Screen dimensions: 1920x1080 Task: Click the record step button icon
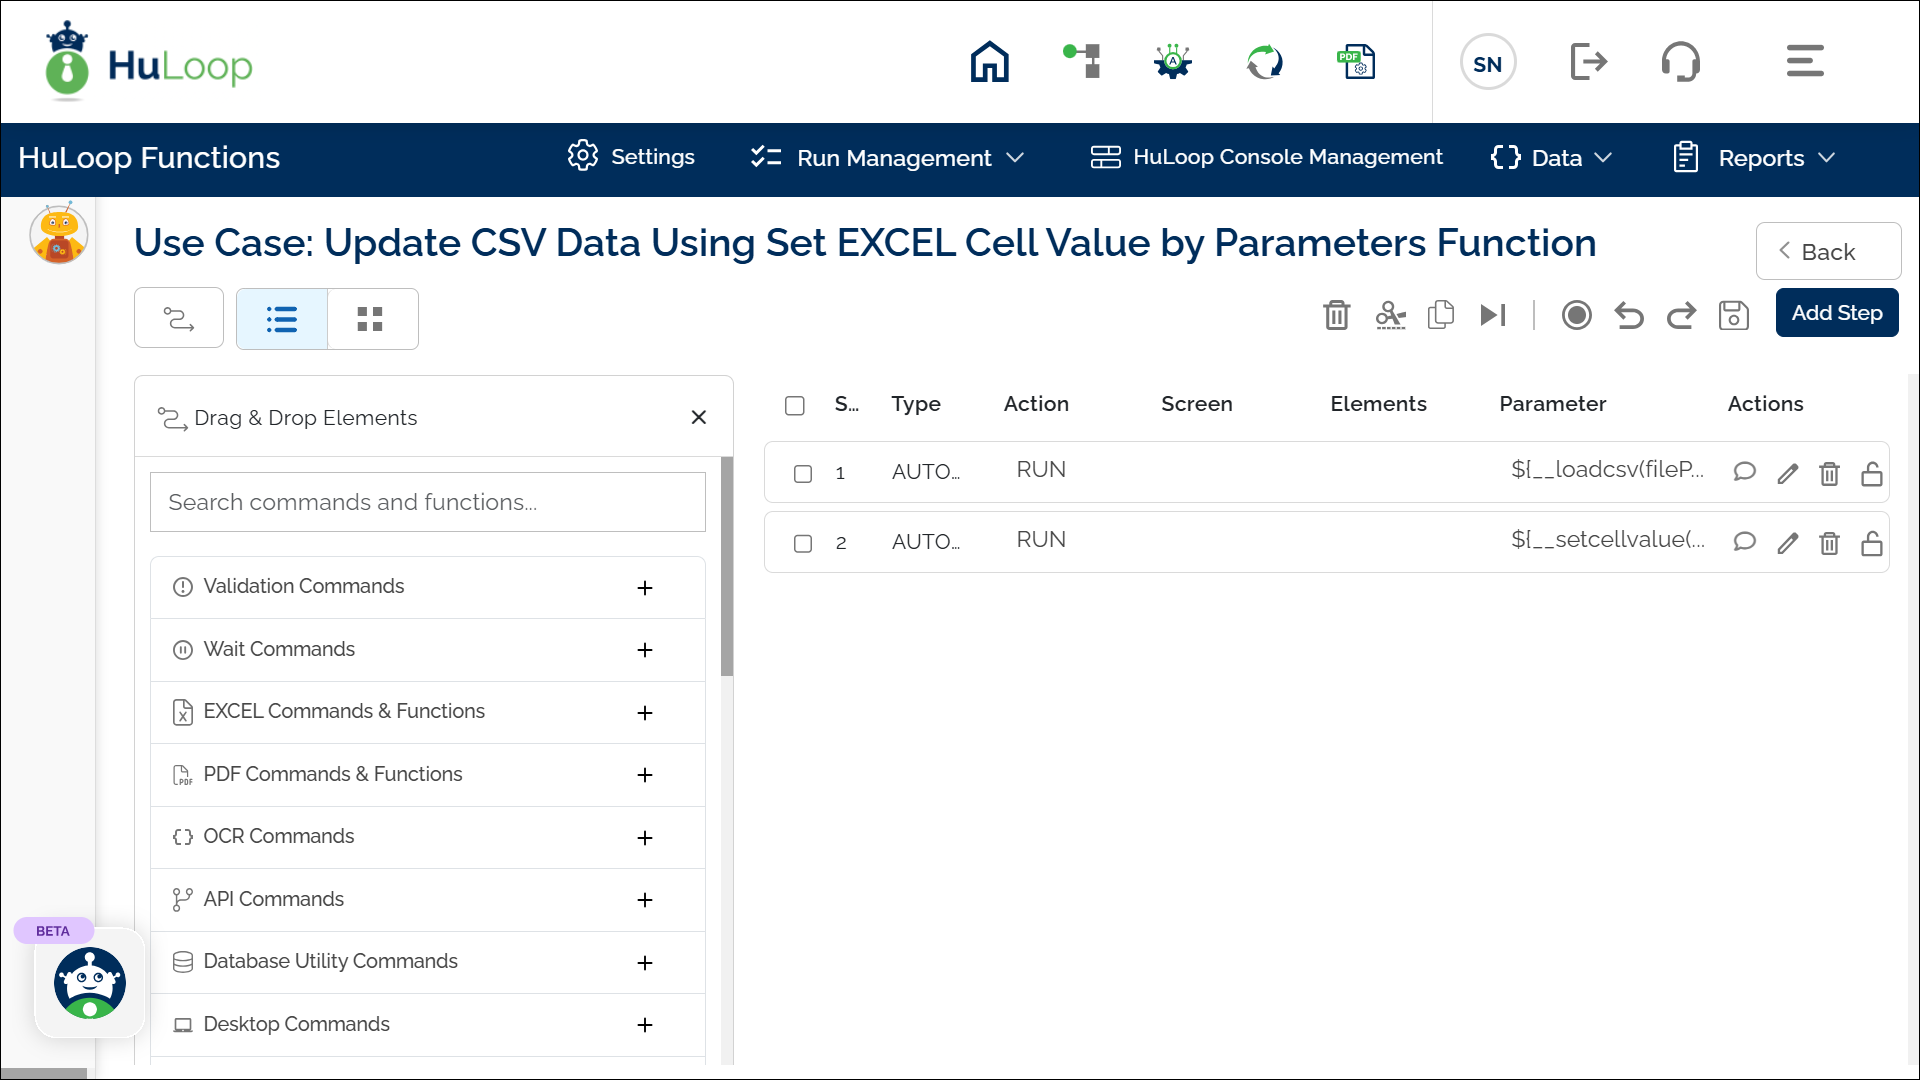1576,315
